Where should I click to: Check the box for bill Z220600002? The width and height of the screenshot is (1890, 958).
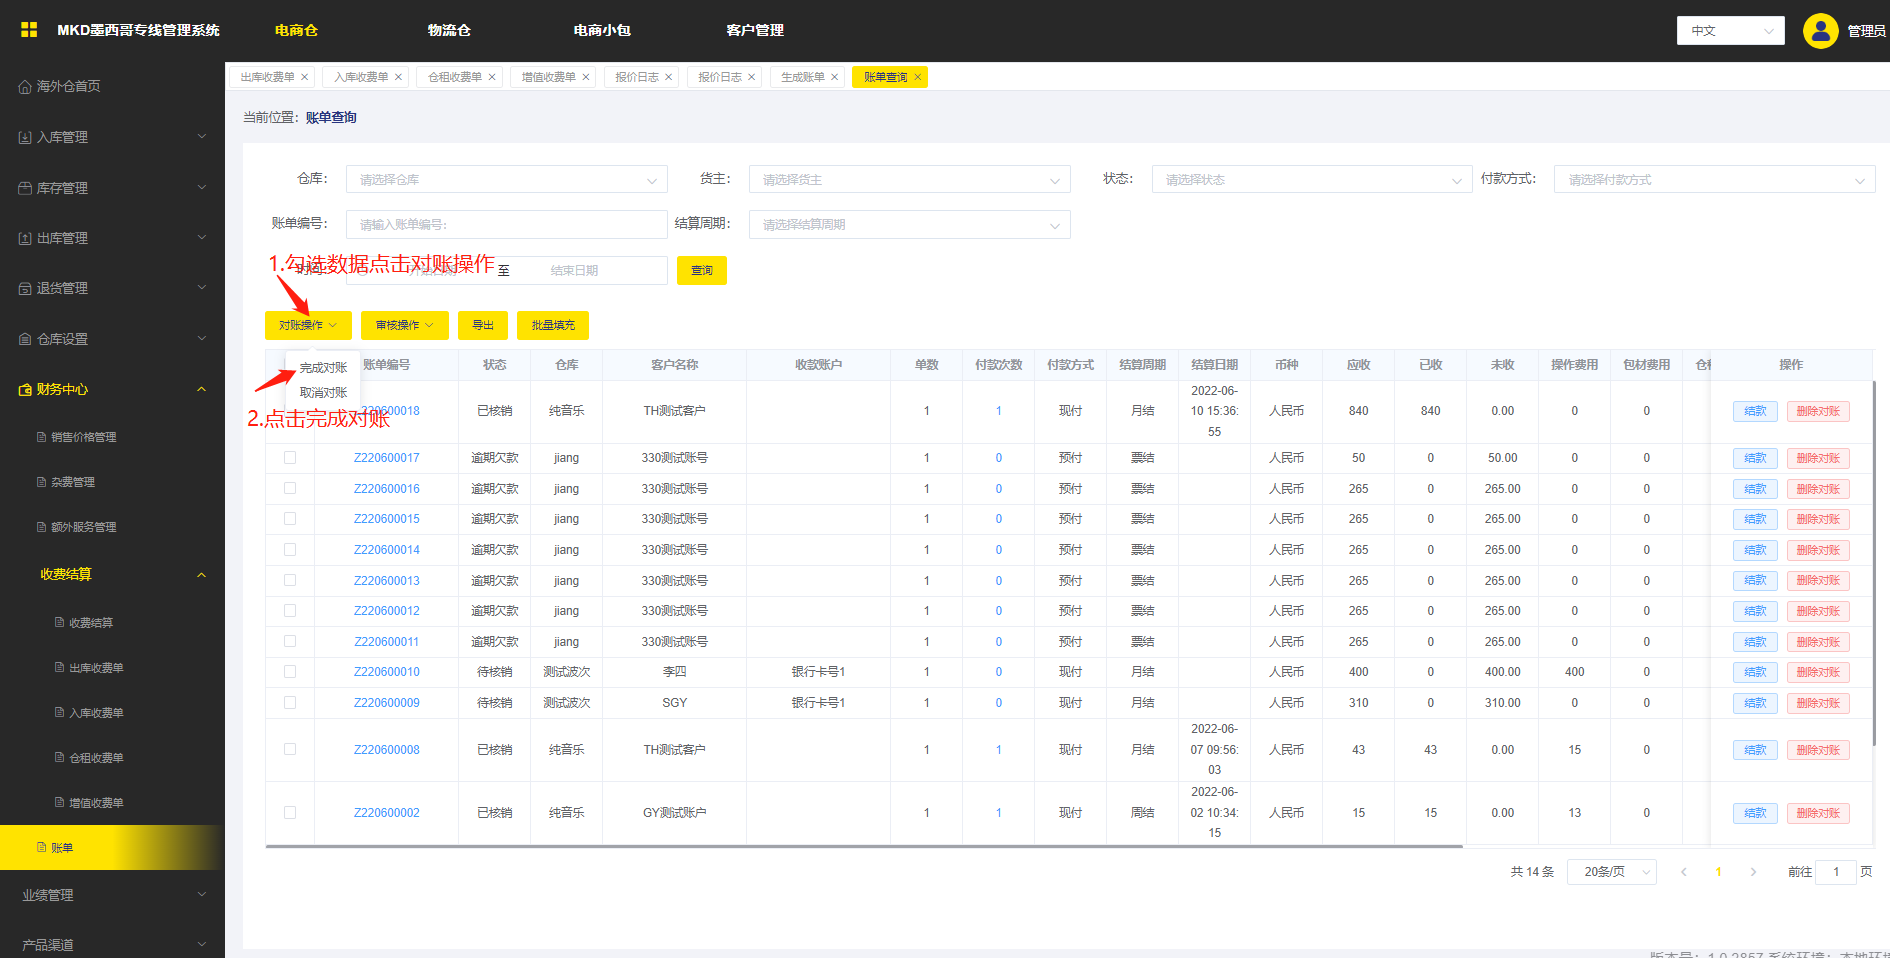(x=290, y=813)
